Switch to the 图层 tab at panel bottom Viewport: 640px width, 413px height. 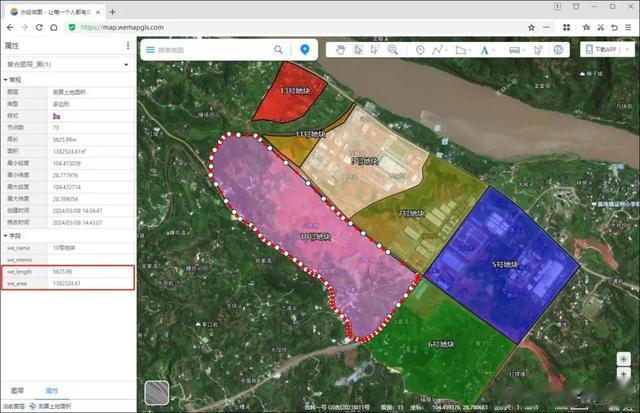[x=17, y=391]
